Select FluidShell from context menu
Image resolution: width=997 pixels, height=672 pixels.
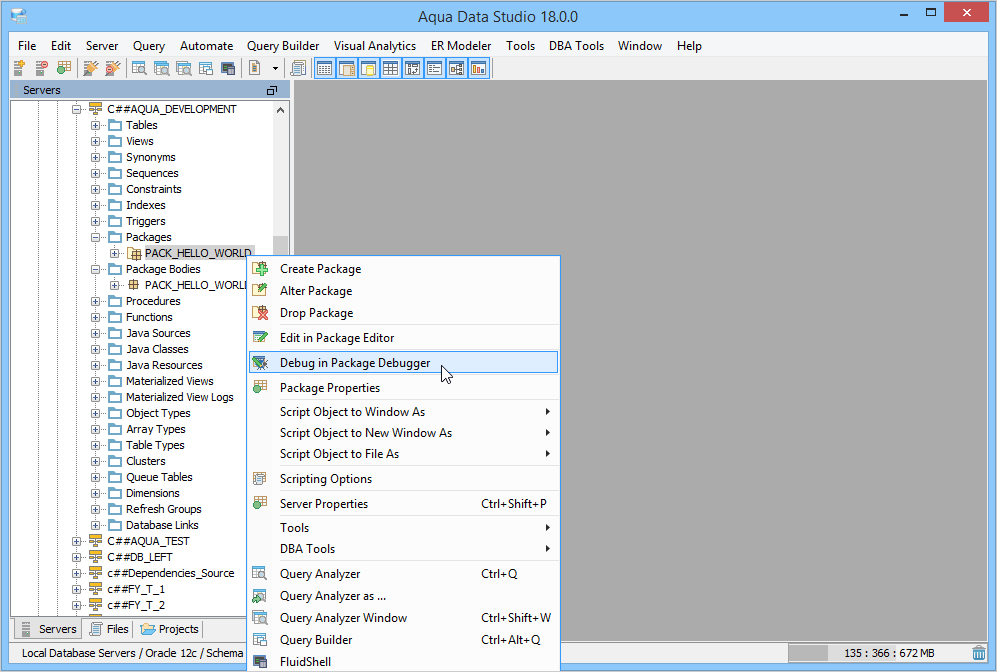pos(404,661)
